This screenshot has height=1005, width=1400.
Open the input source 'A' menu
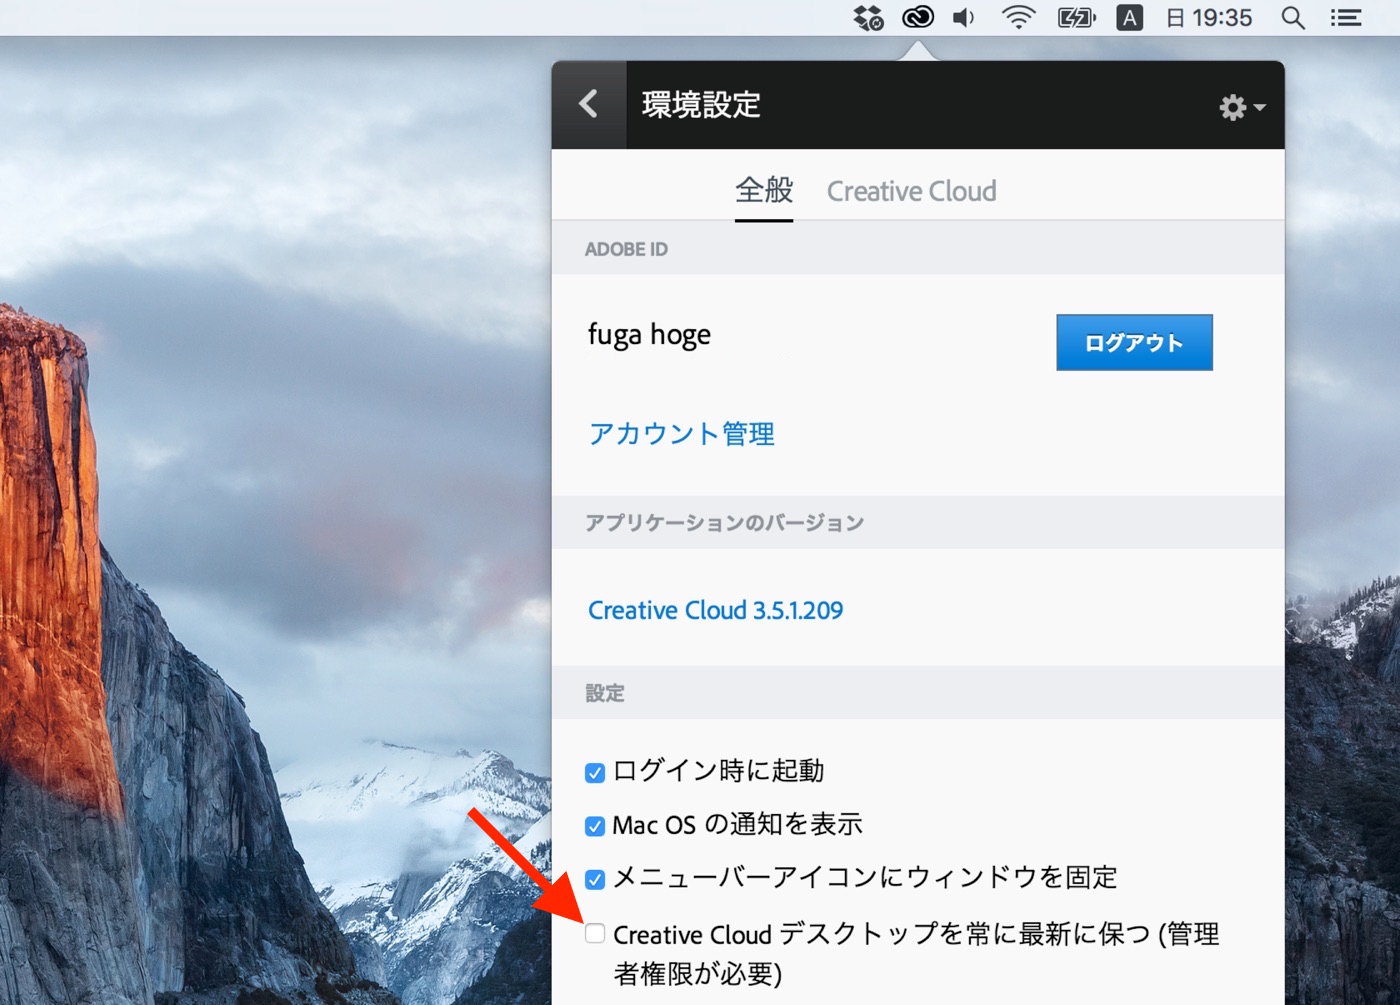pos(1129,18)
